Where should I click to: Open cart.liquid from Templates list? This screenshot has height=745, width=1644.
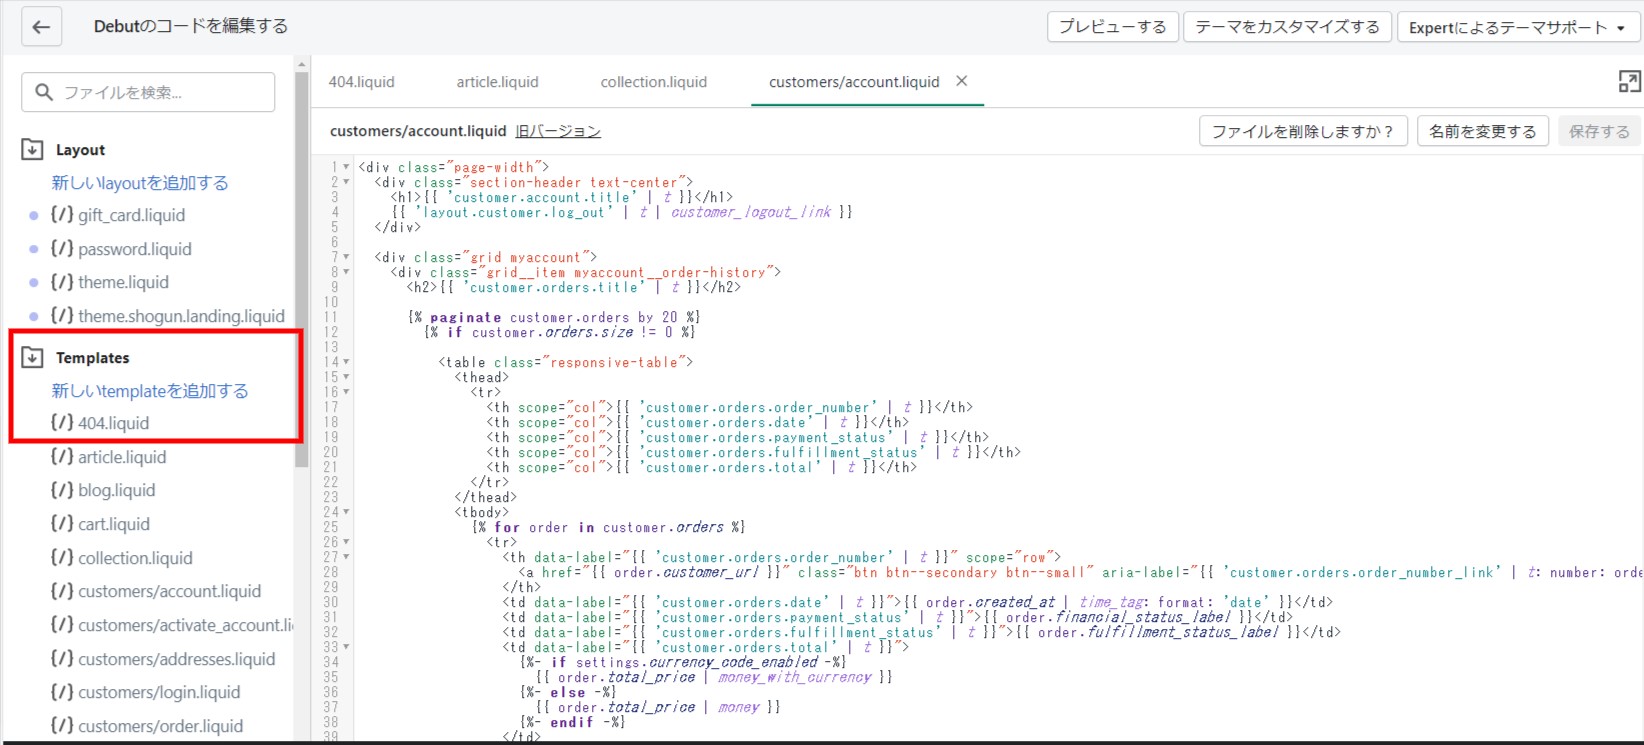113,524
